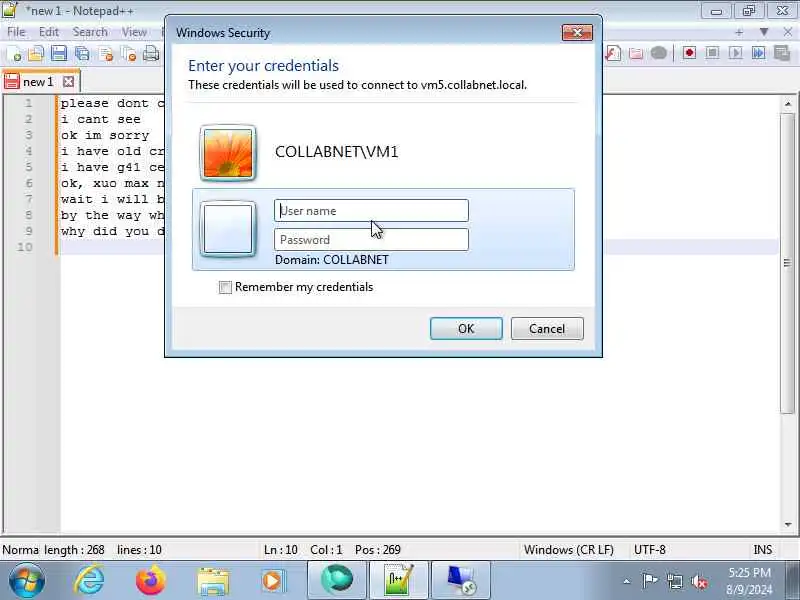The image size is (800, 600).
Task: Close the new 1 tab with its X
Action: pos(68,82)
